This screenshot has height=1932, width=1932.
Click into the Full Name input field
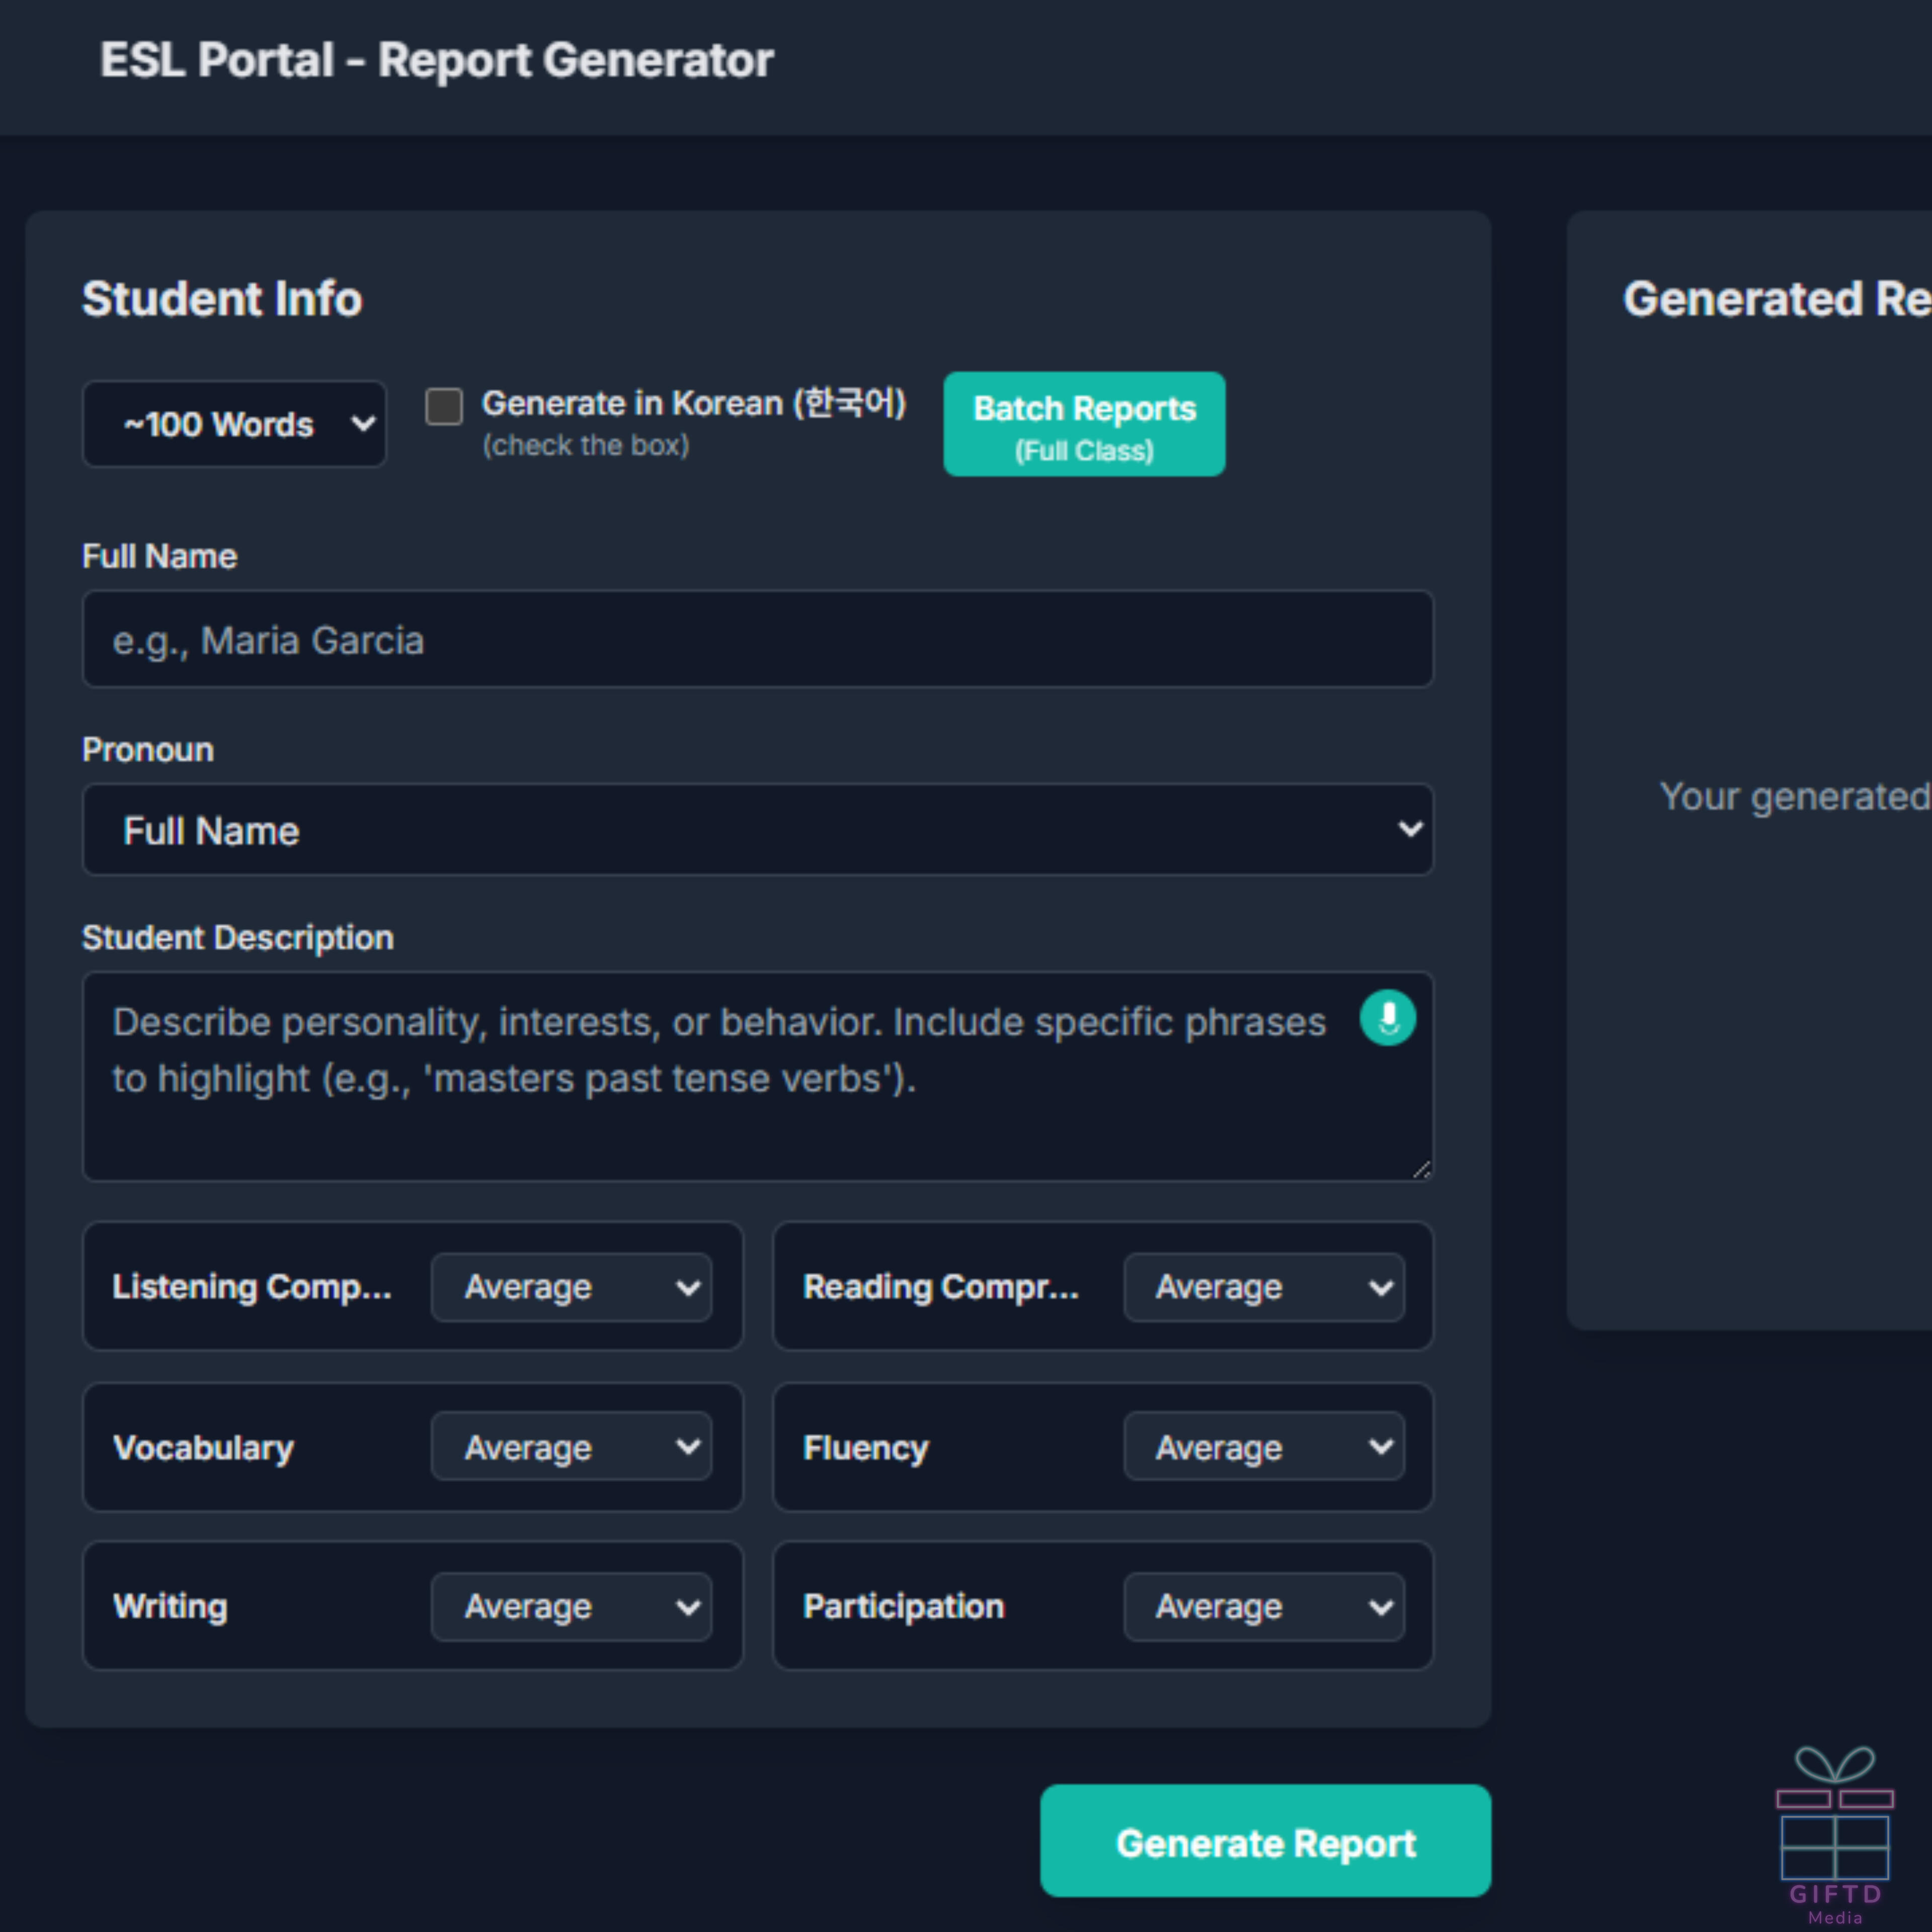click(x=757, y=639)
